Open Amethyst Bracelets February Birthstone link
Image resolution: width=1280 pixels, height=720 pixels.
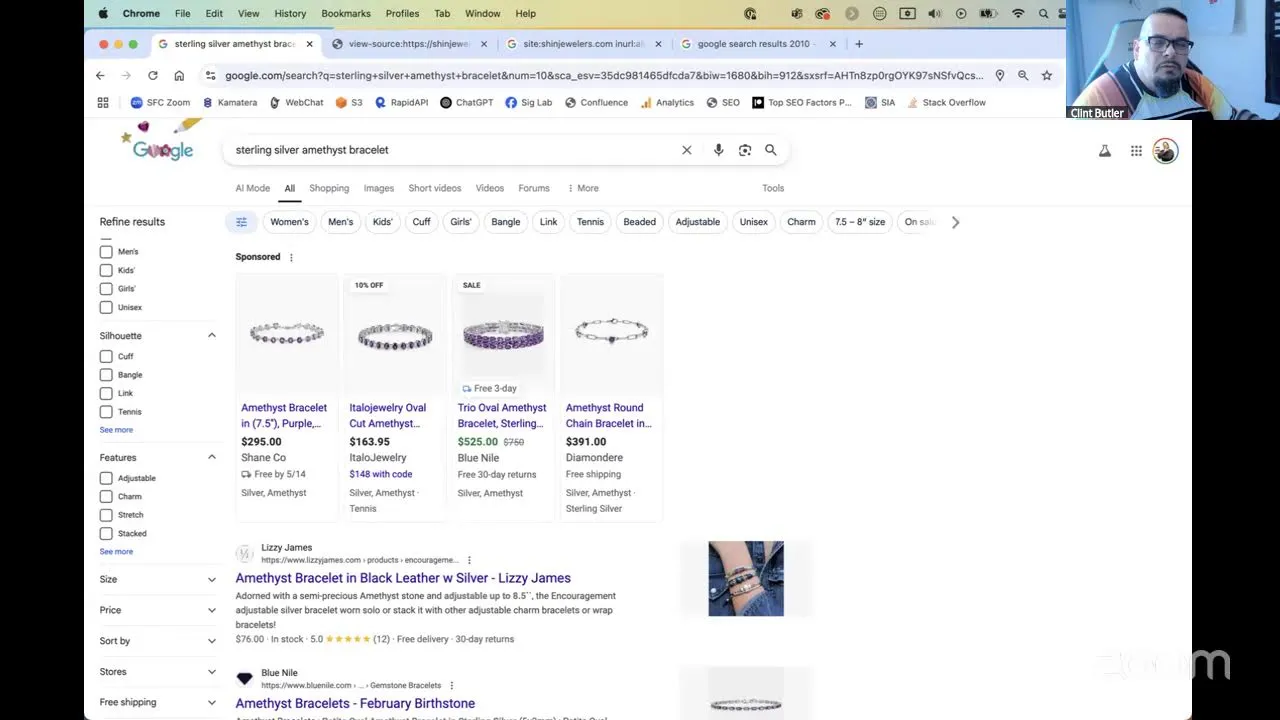coord(355,703)
